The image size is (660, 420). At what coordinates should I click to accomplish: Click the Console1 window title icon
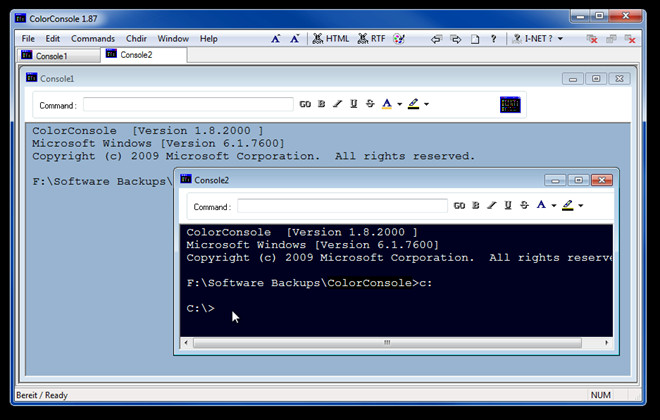coord(32,77)
